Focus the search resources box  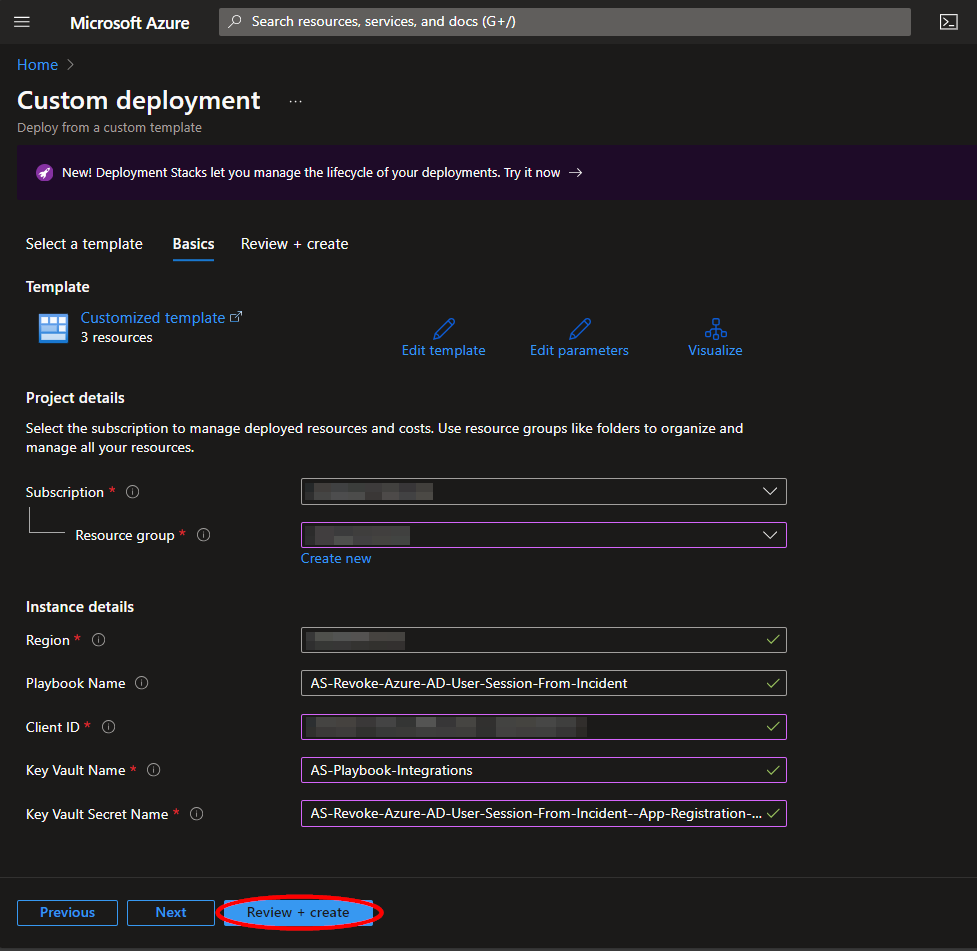pos(565,22)
